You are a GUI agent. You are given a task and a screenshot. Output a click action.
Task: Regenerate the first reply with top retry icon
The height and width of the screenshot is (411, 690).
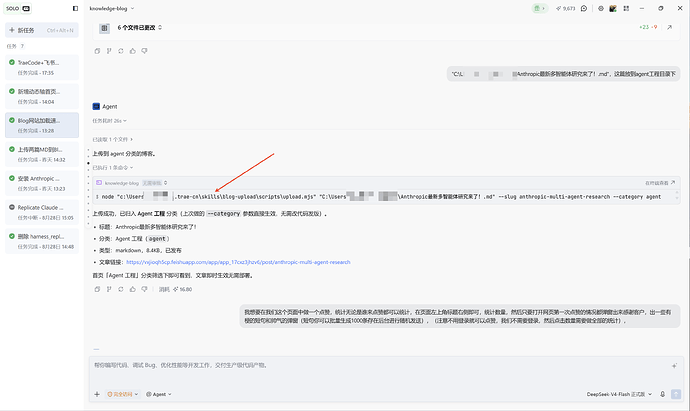click(121, 51)
